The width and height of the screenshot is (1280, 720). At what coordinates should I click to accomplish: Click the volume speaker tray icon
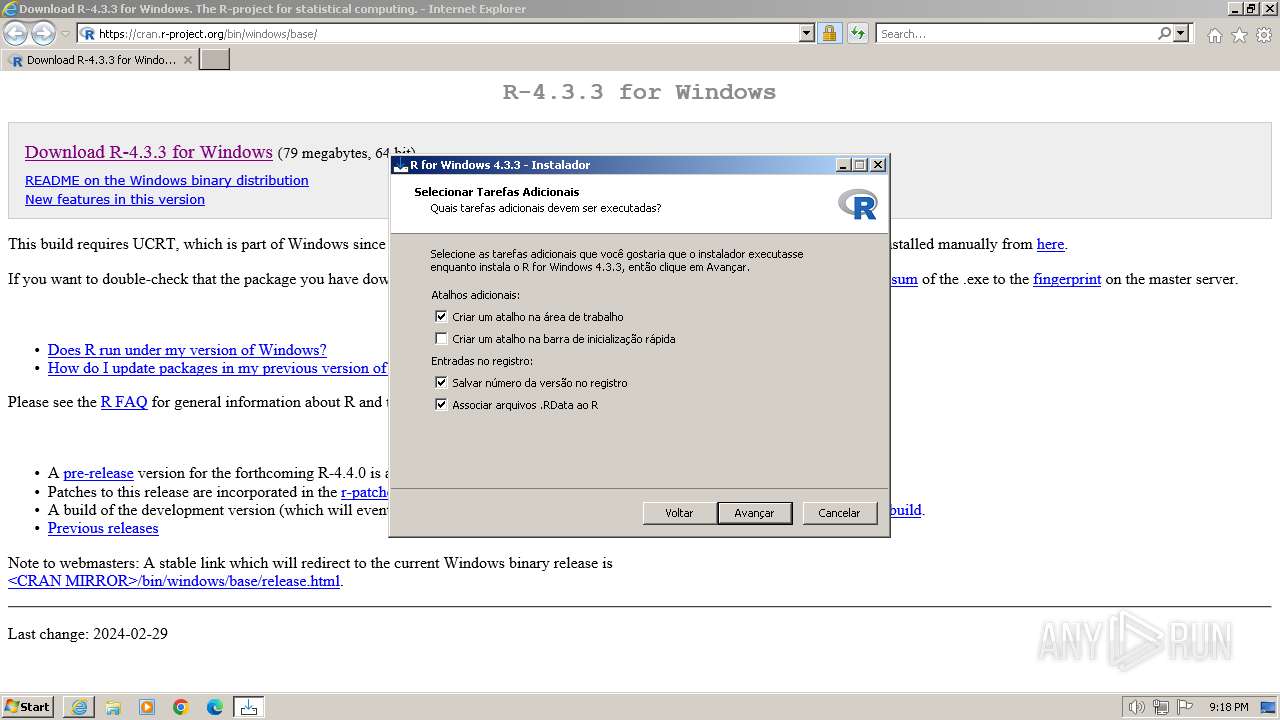pos(1136,707)
